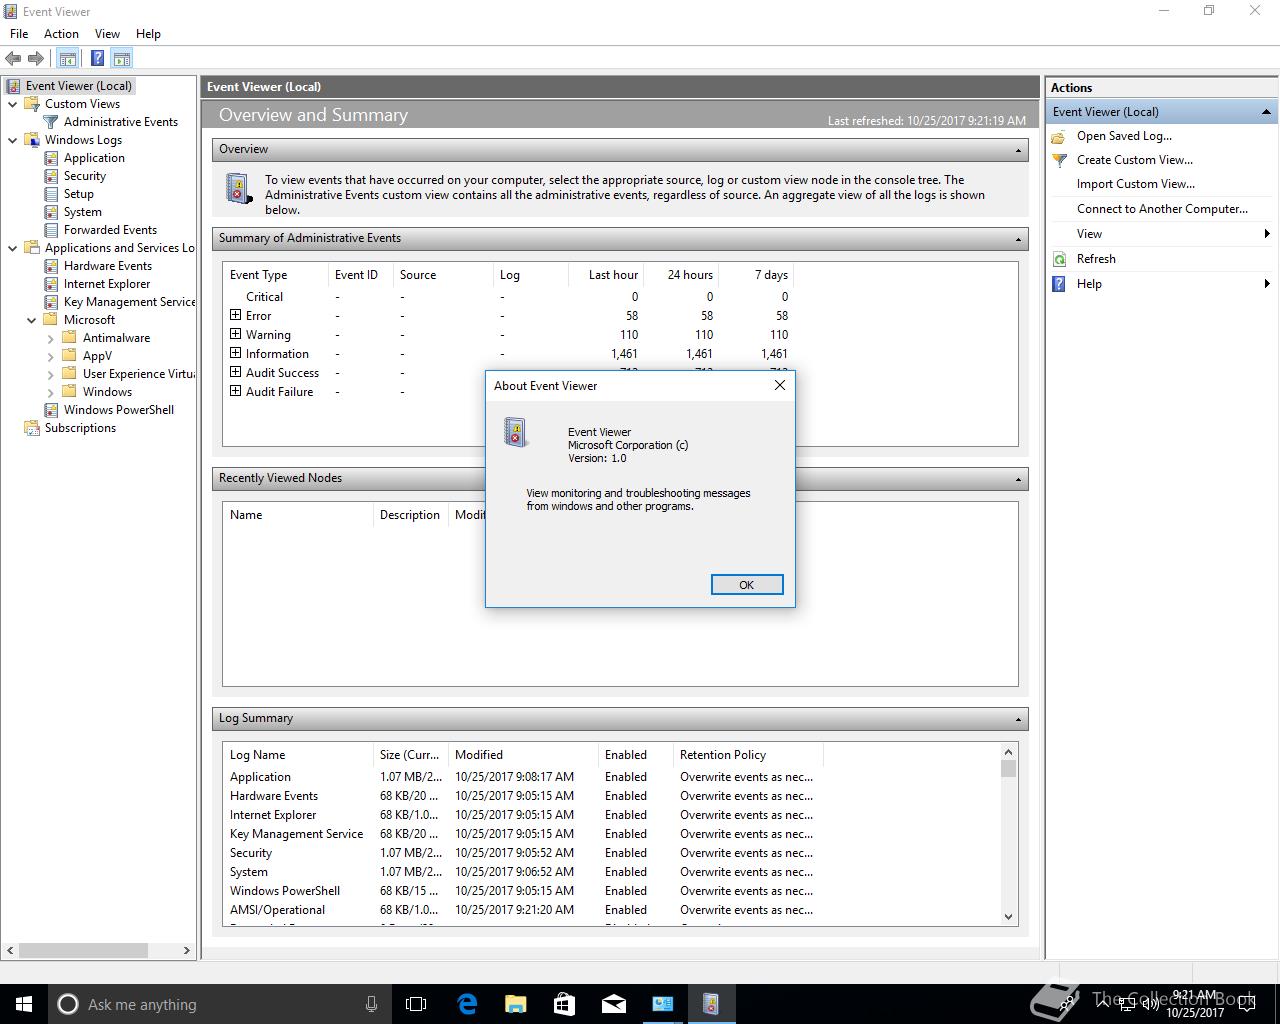The width and height of the screenshot is (1280, 1024).
Task: Open the View menu in menu bar
Action: (x=107, y=33)
